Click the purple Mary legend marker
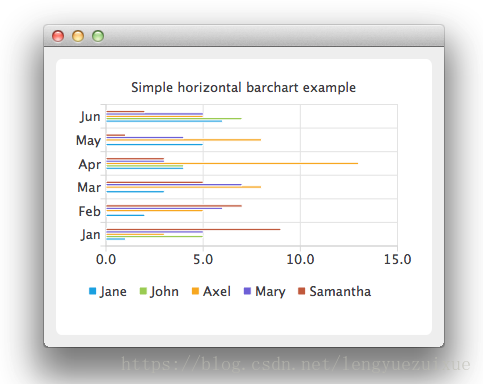 (247, 291)
